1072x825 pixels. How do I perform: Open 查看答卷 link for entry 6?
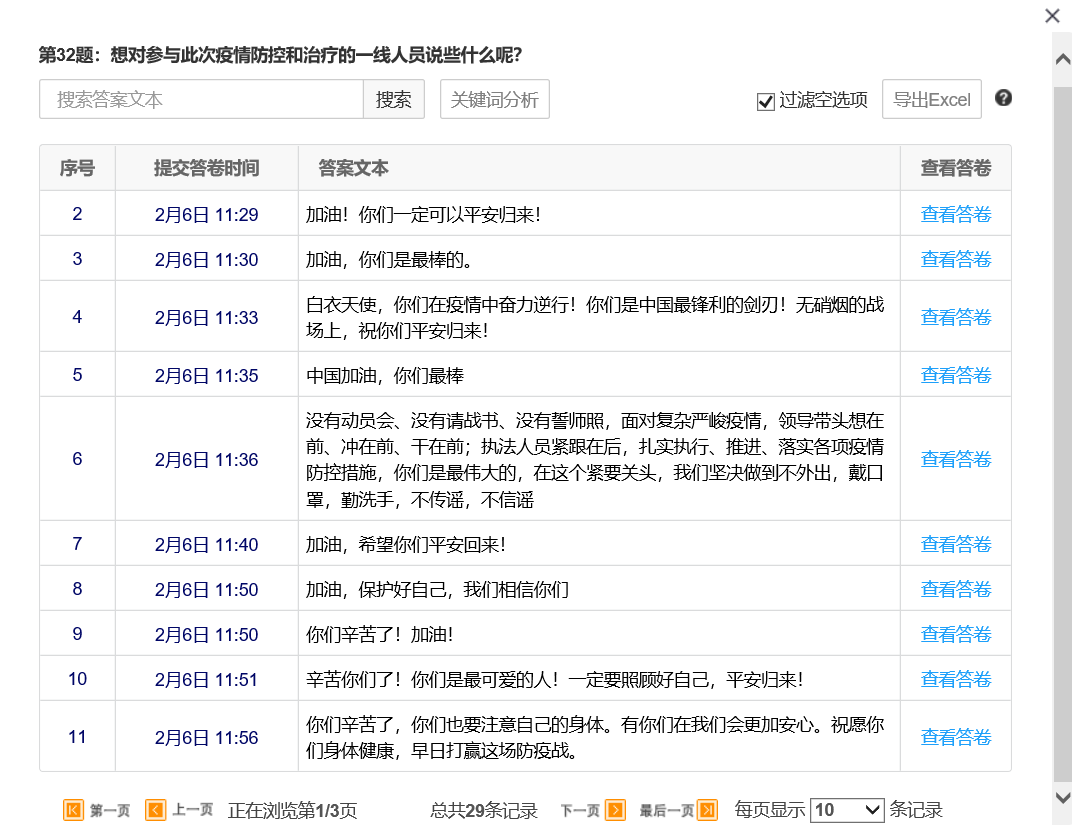click(x=955, y=459)
